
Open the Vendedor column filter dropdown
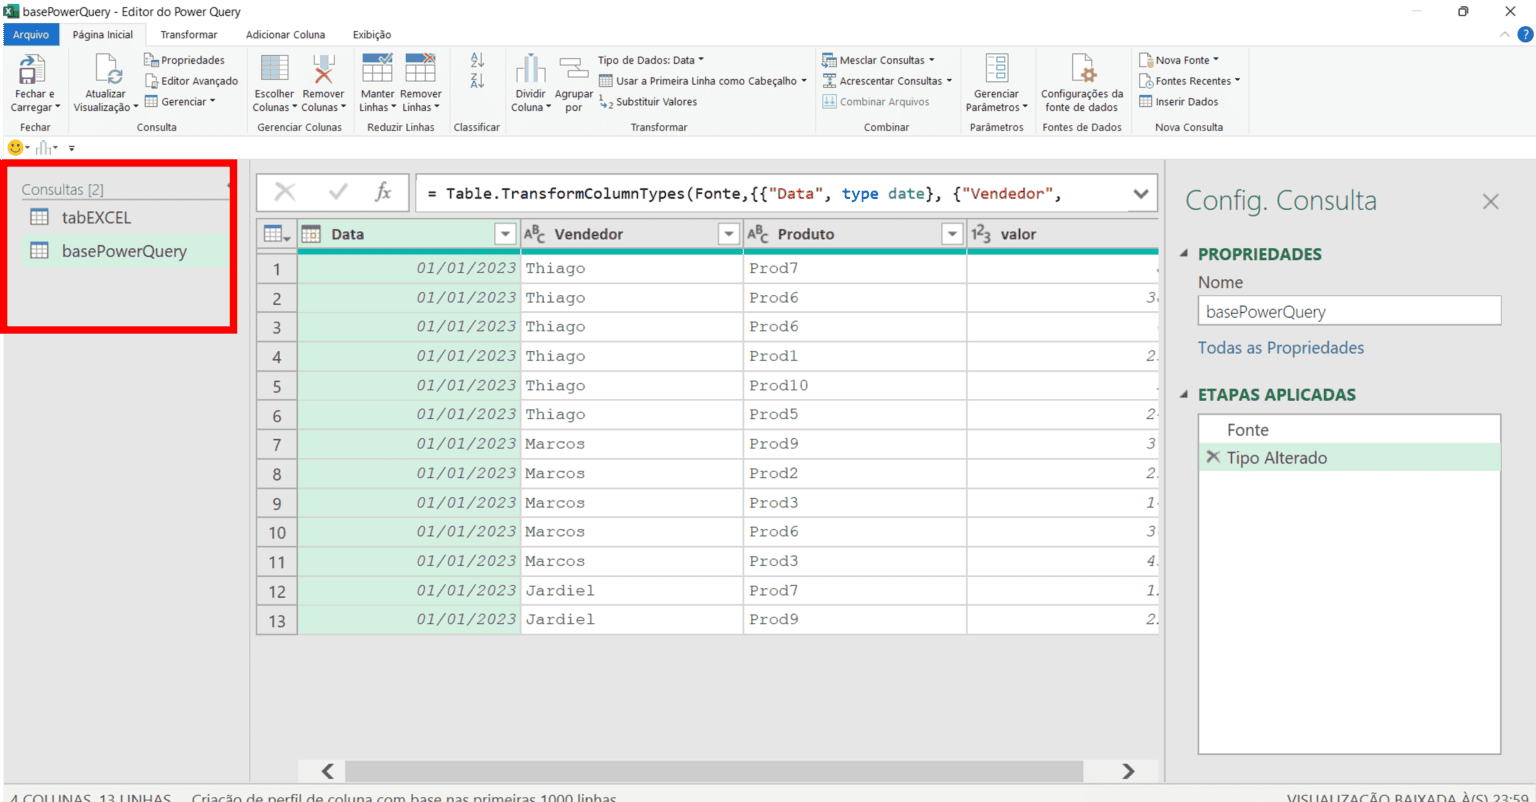coord(728,233)
